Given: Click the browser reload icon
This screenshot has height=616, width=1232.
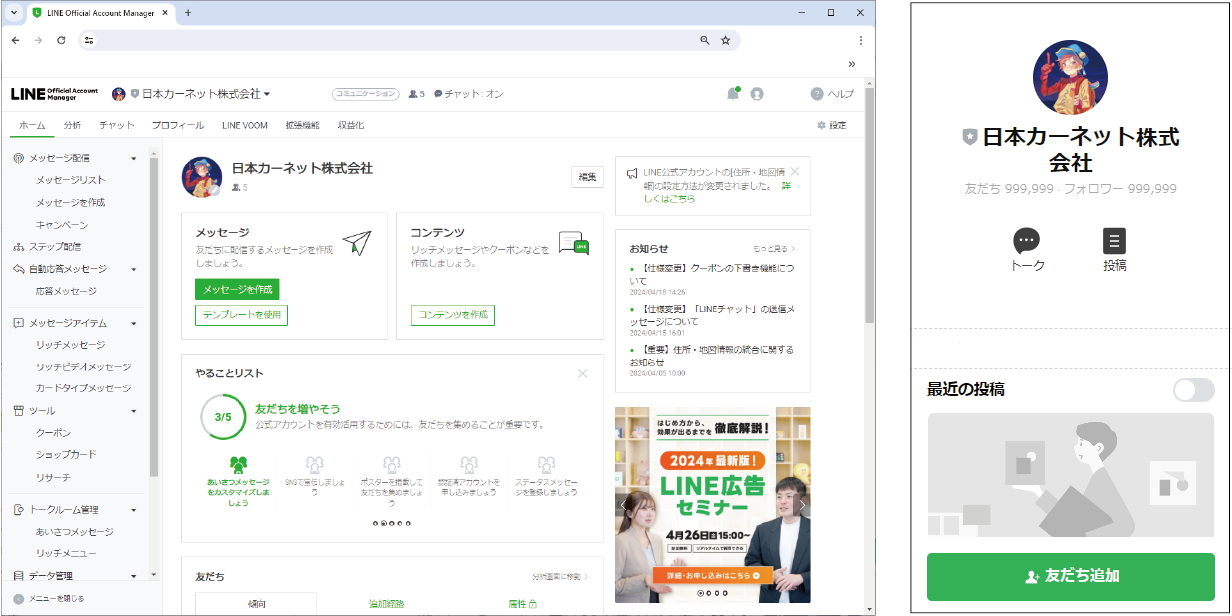Looking at the screenshot, I should point(61,40).
